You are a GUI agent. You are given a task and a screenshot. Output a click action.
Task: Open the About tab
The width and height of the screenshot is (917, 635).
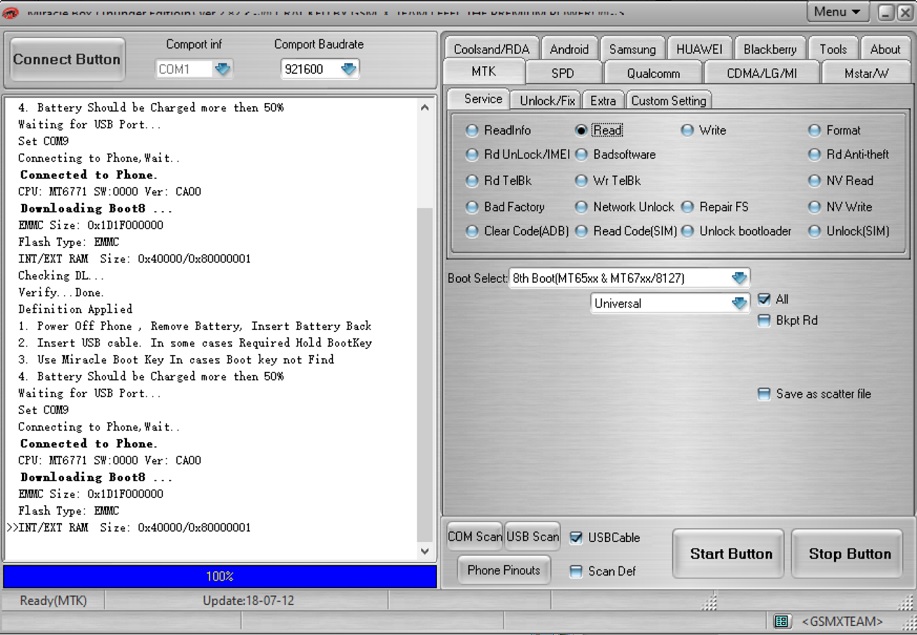[885, 49]
